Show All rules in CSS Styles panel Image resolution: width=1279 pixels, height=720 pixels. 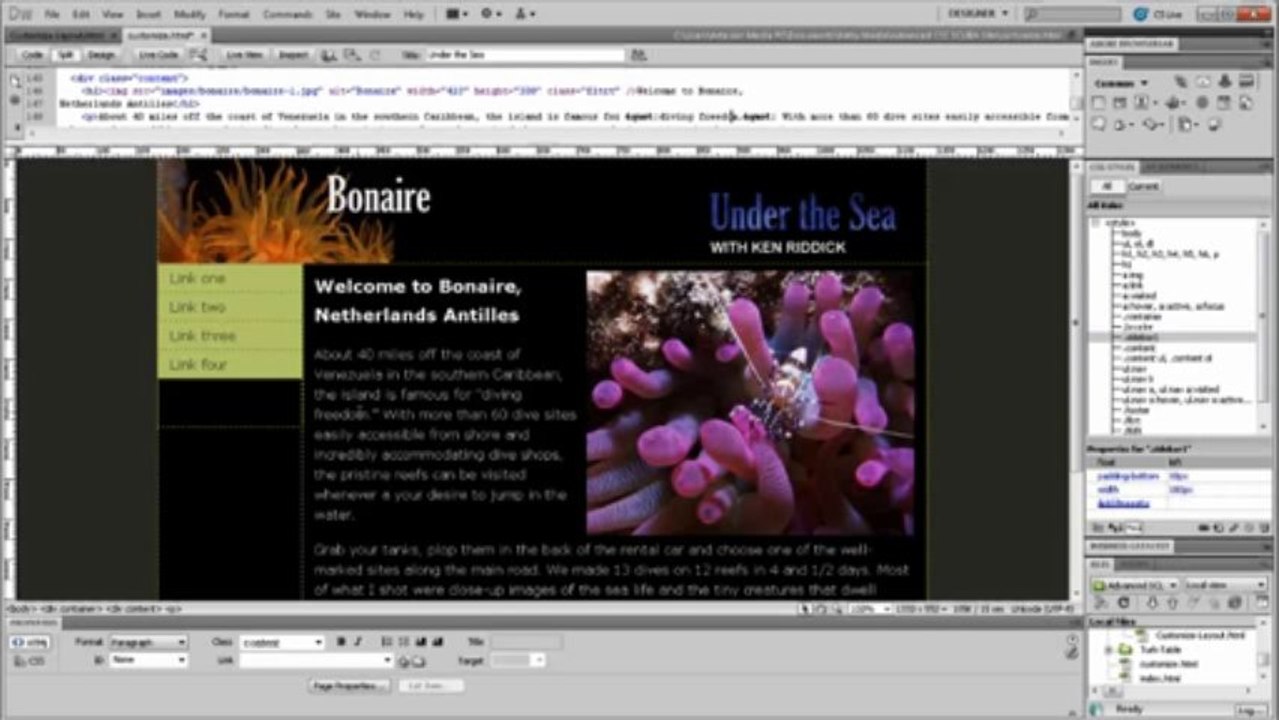pyautogui.click(x=1107, y=186)
